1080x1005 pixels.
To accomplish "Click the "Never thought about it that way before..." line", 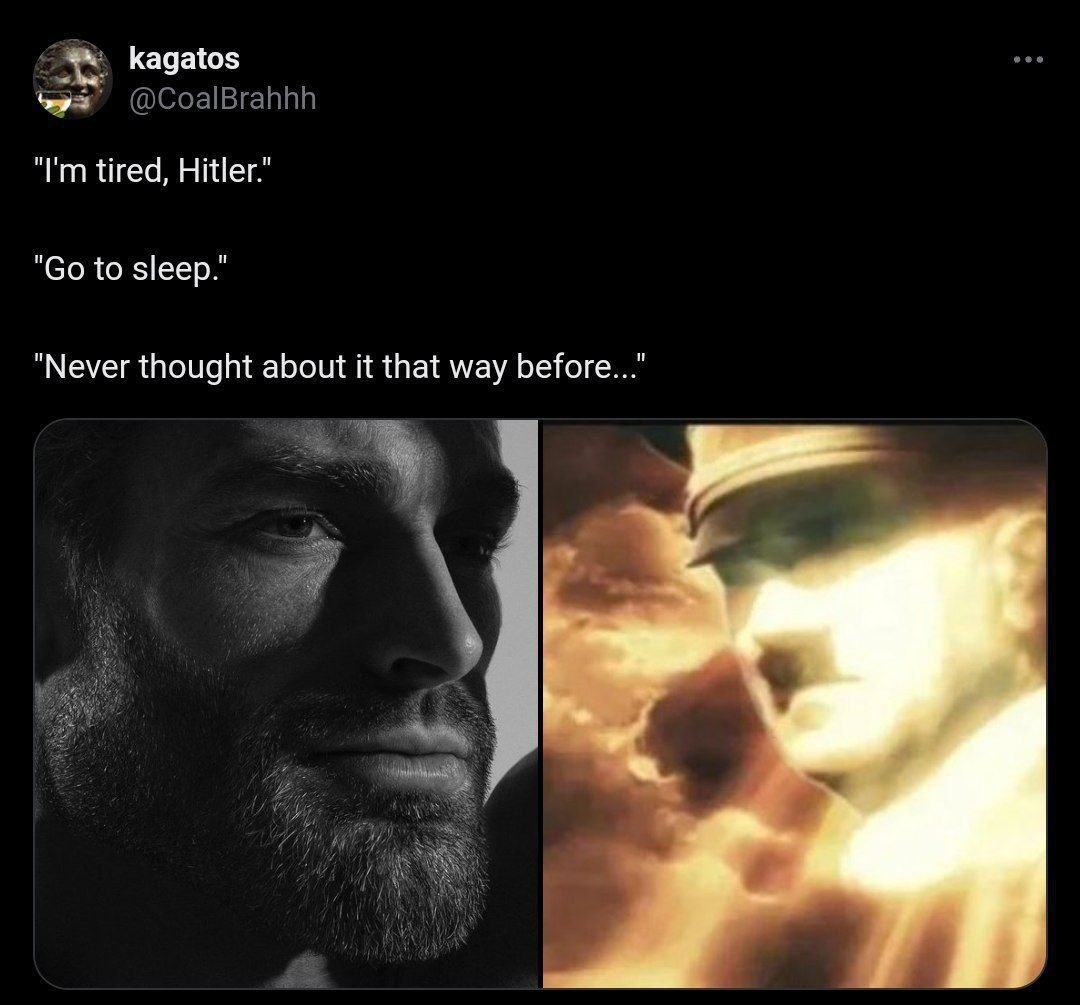I will pos(340,366).
